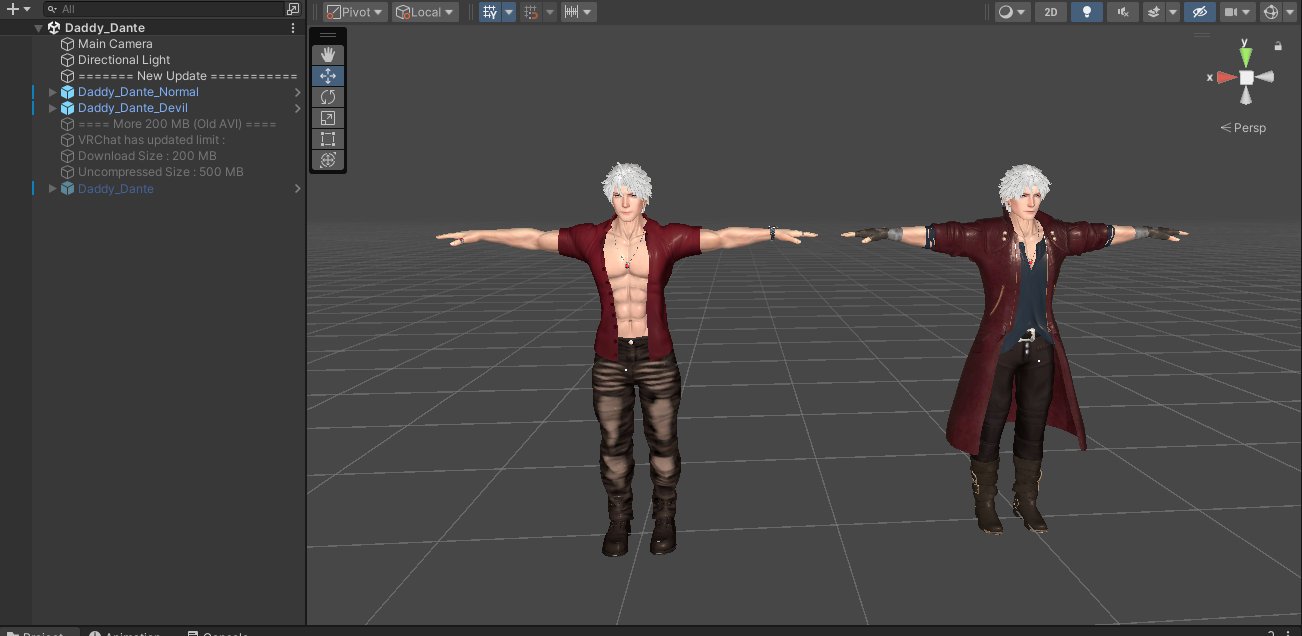Open the grid visibility options dropdown arrow
1302x636 pixels.
[509, 12]
